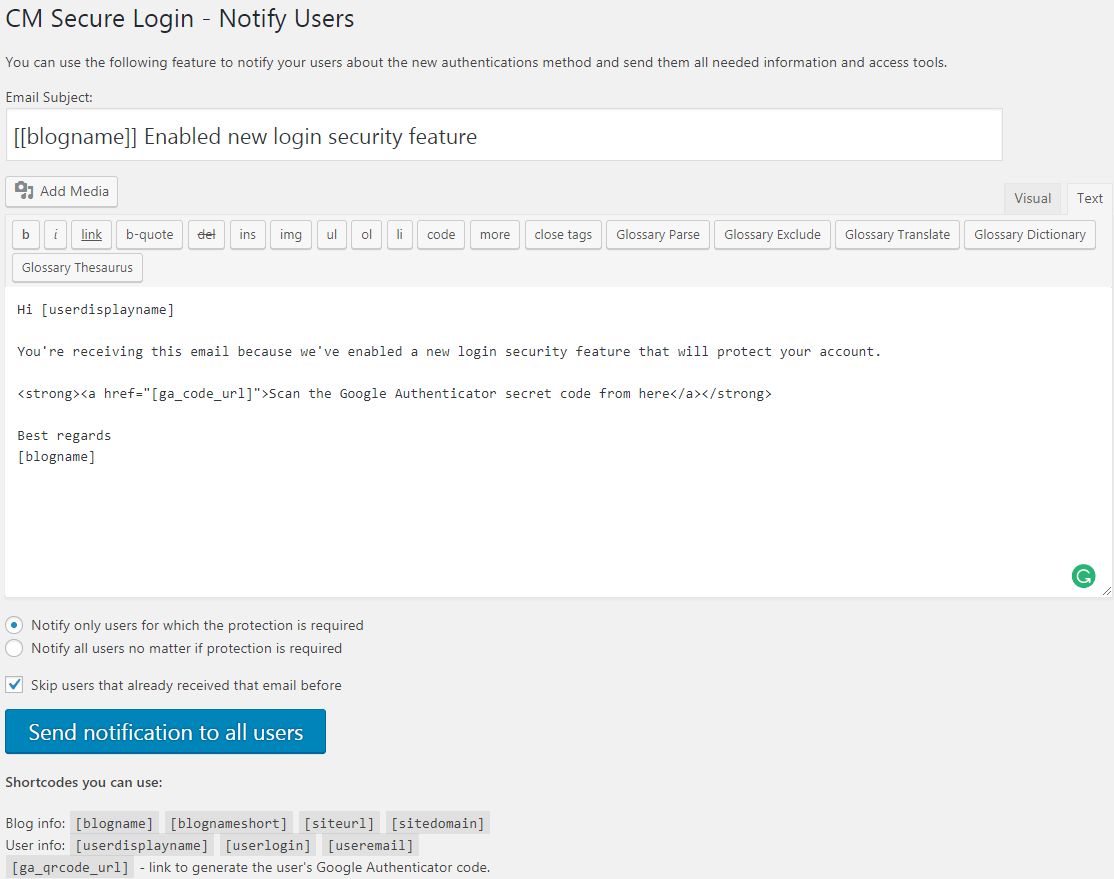This screenshot has height=879, width=1114.
Task: Click Send notification to all users
Action: pyautogui.click(x=165, y=732)
